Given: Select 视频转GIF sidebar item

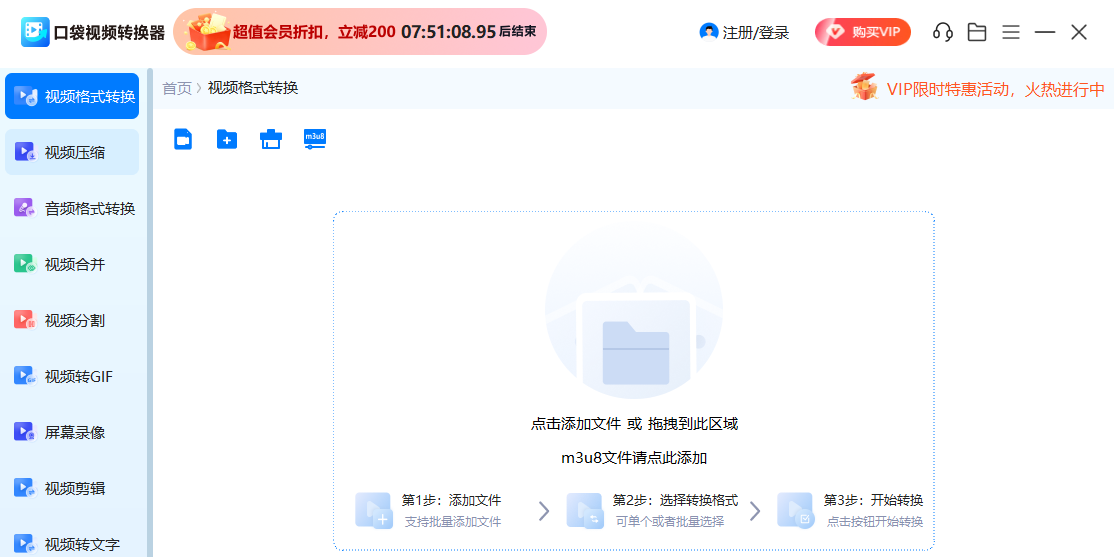Looking at the screenshot, I should (x=72, y=377).
